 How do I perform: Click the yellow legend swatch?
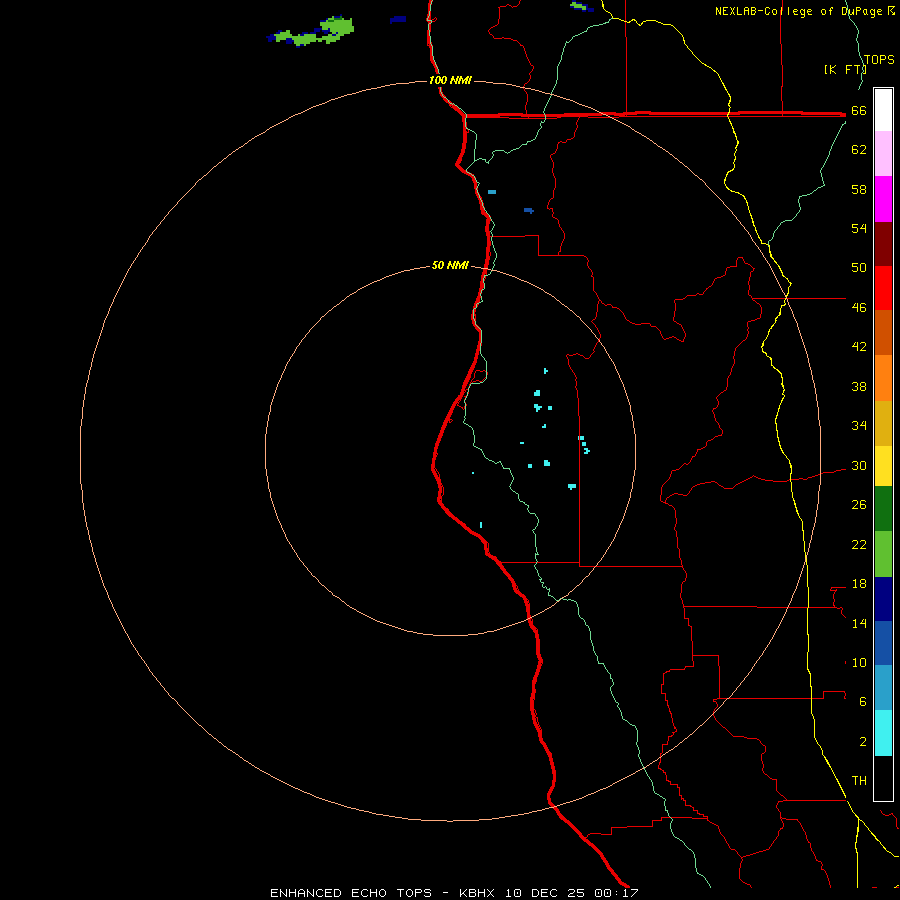point(883,466)
